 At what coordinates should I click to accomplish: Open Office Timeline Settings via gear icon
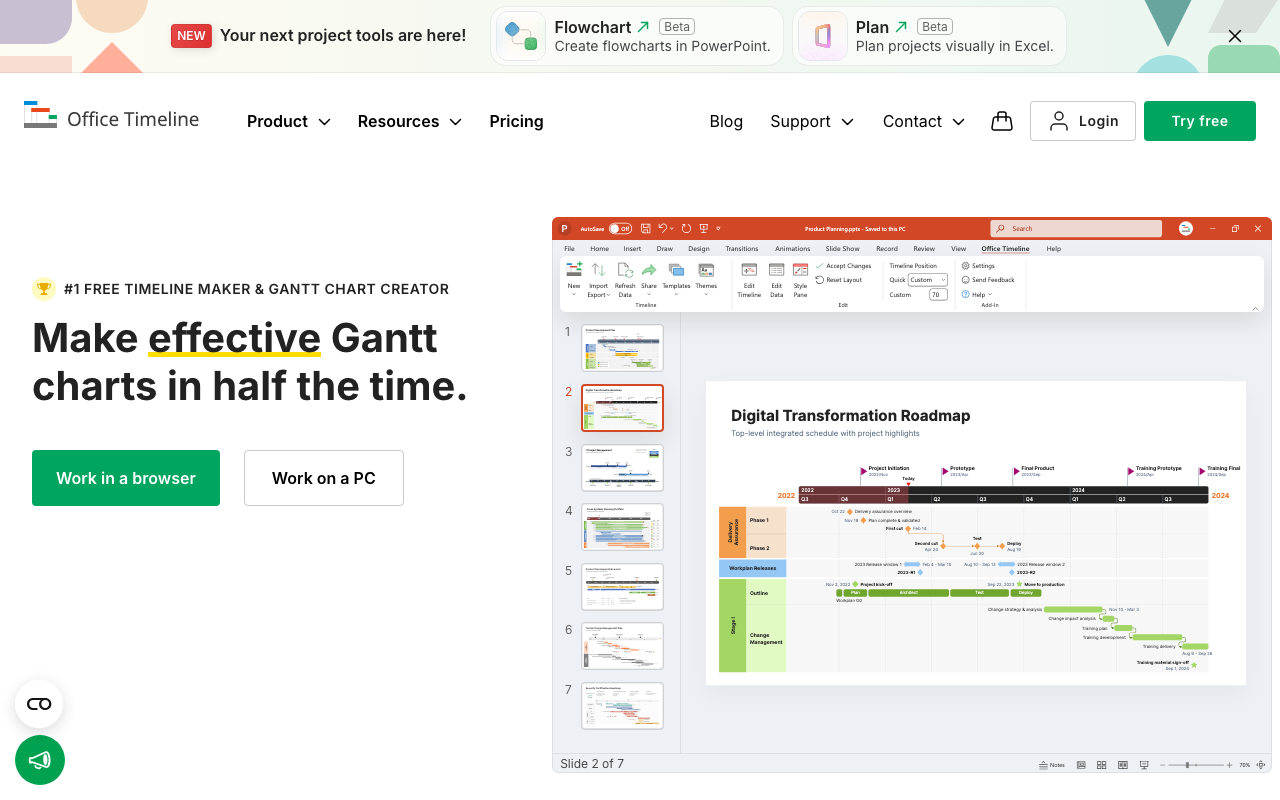(x=966, y=266)
